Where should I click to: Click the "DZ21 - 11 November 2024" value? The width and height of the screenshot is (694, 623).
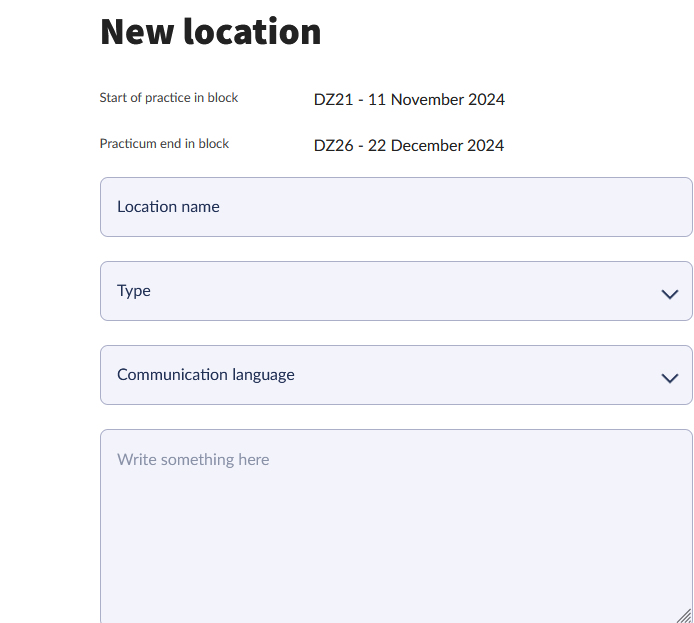[409, 100]
